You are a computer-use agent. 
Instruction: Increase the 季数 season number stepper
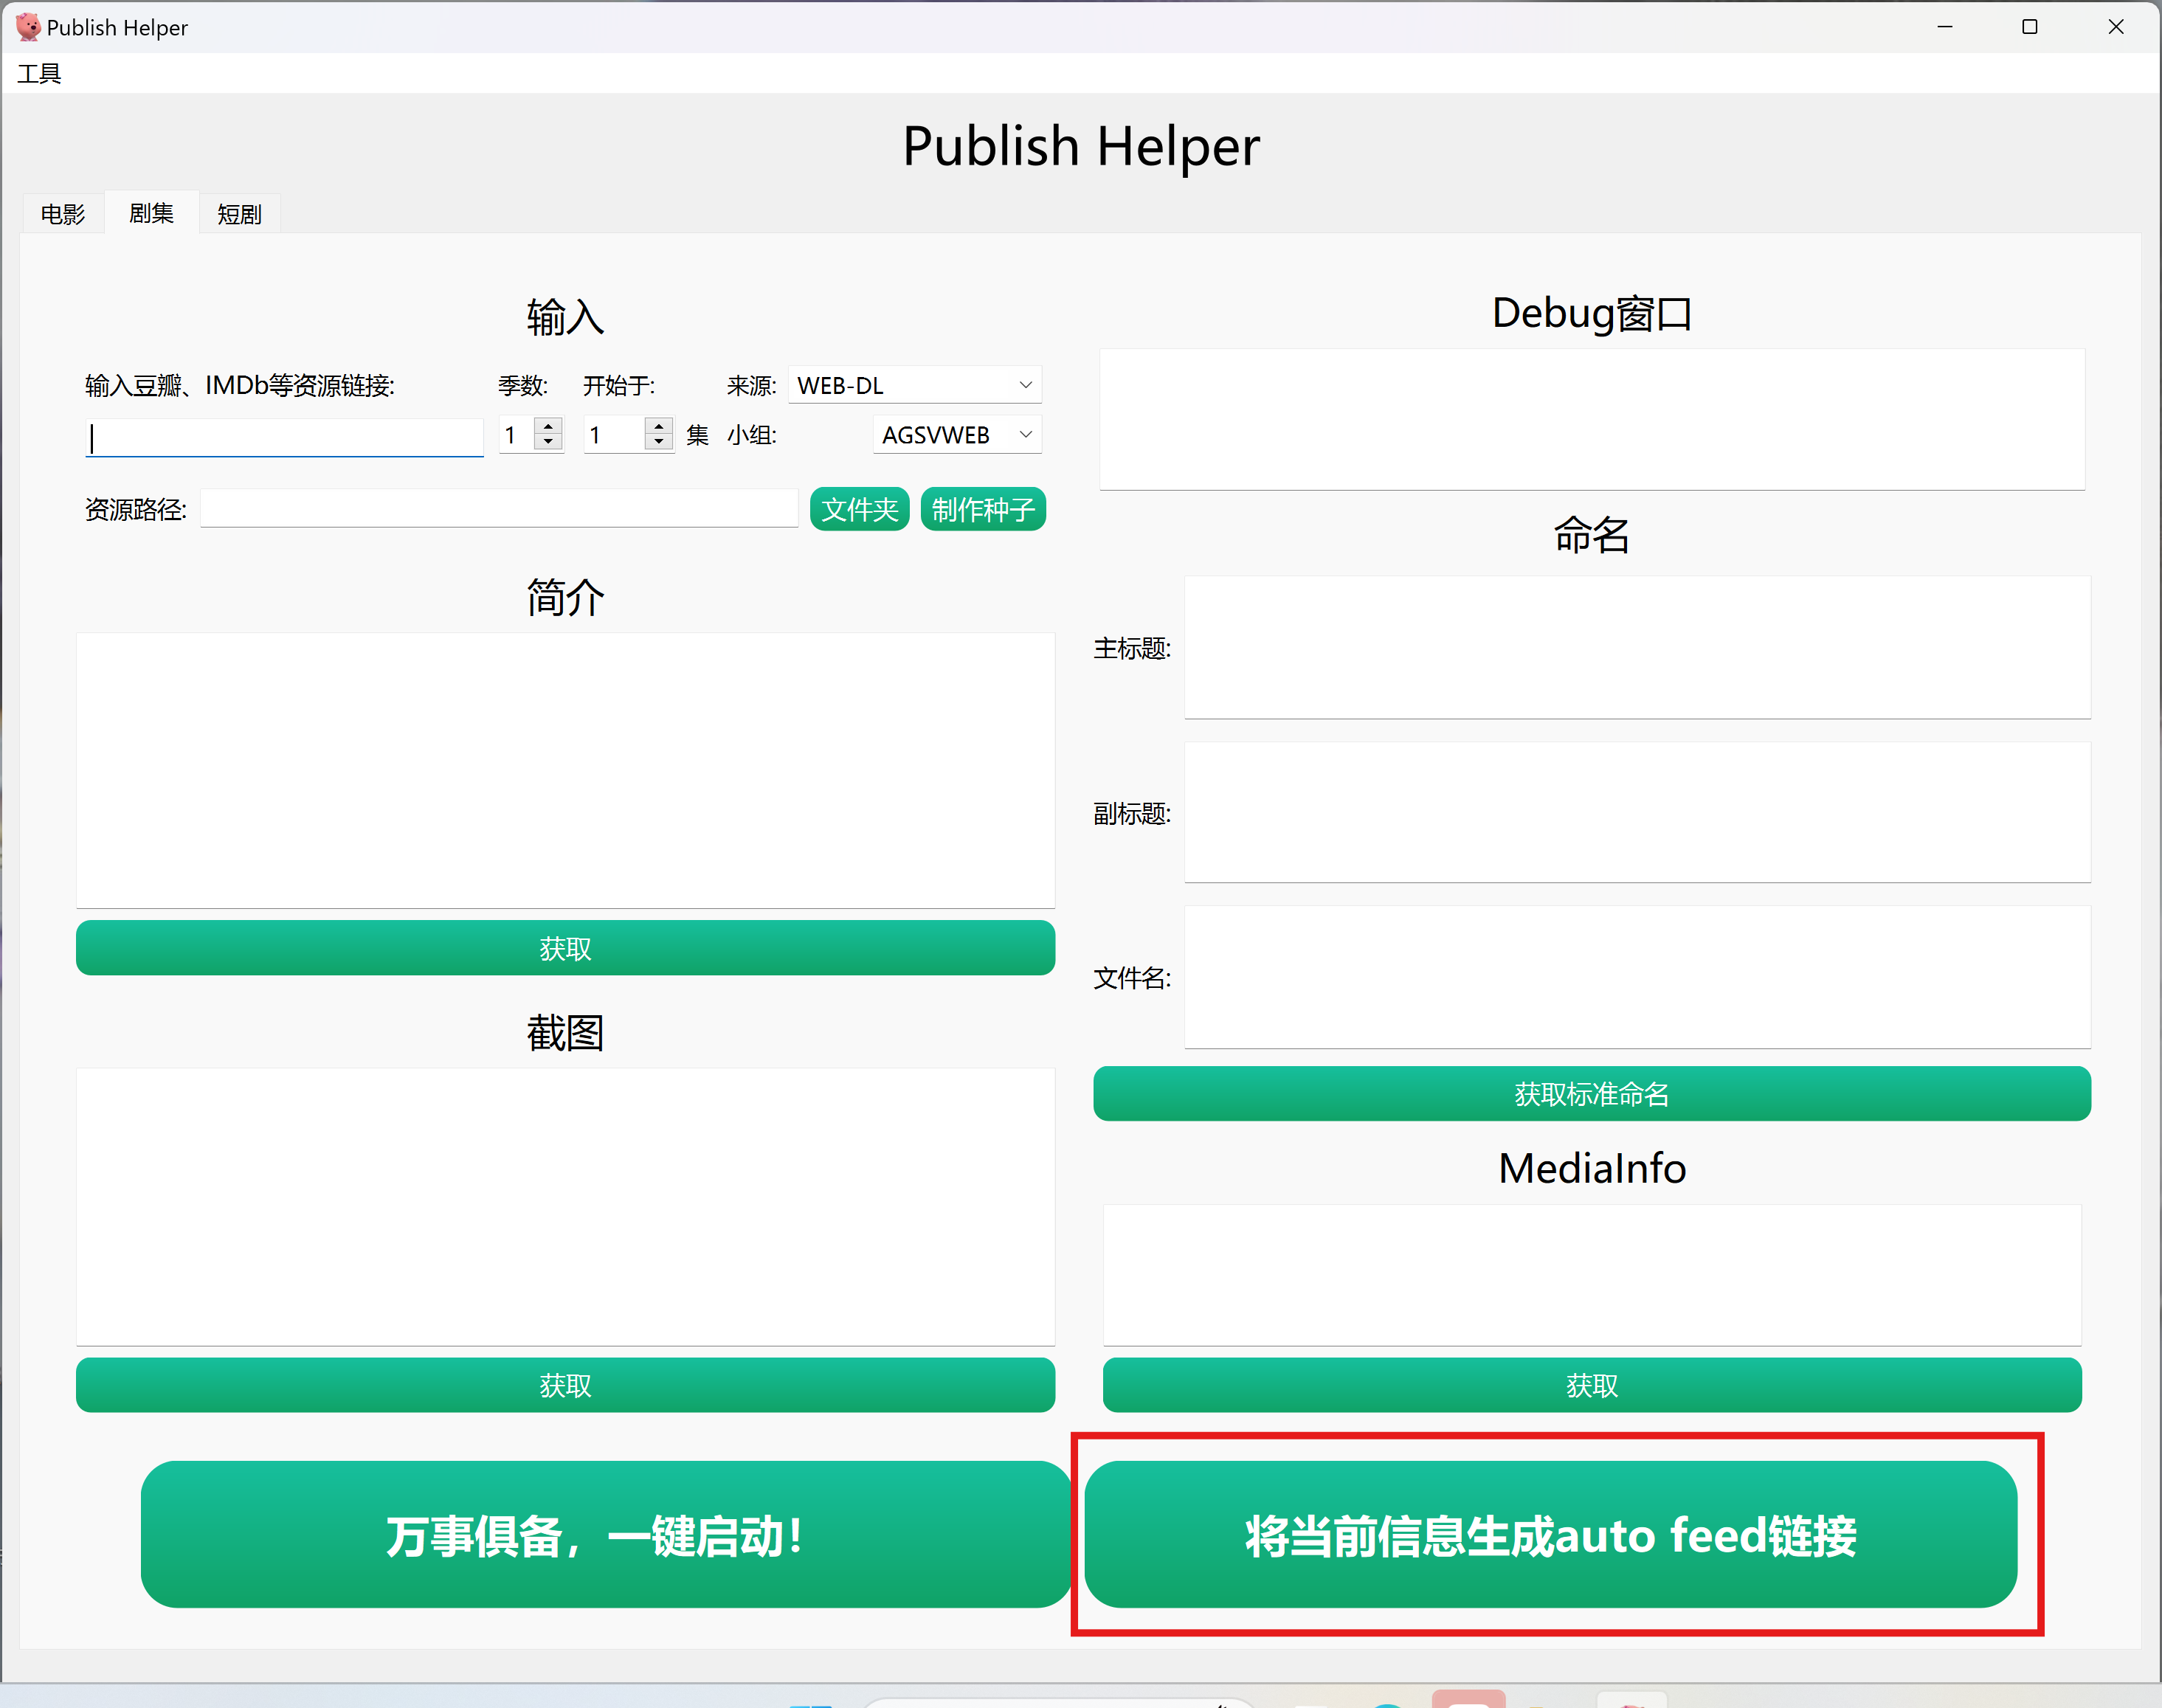point(548,426)
